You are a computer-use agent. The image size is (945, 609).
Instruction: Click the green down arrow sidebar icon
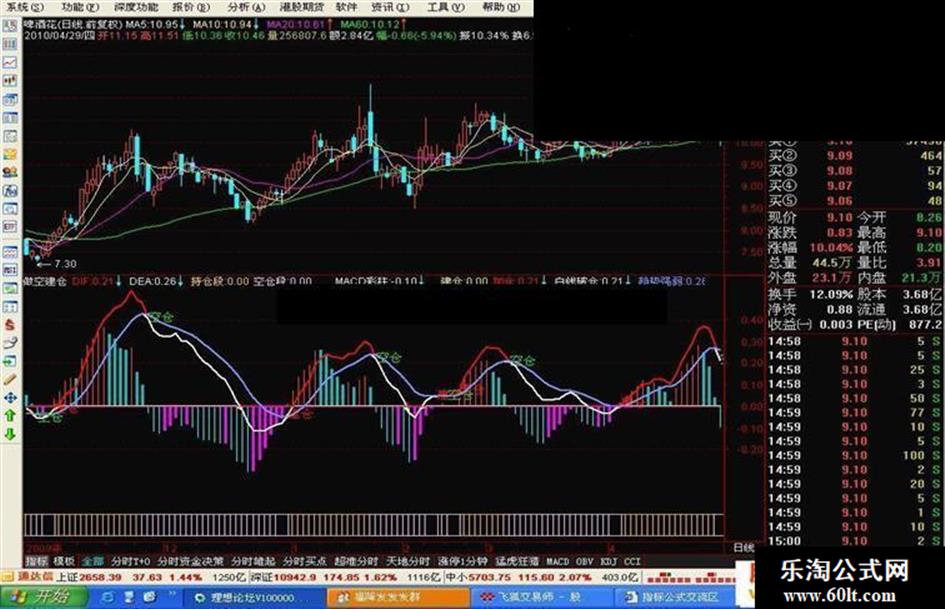pyautogui.click(x=10, y=434)
